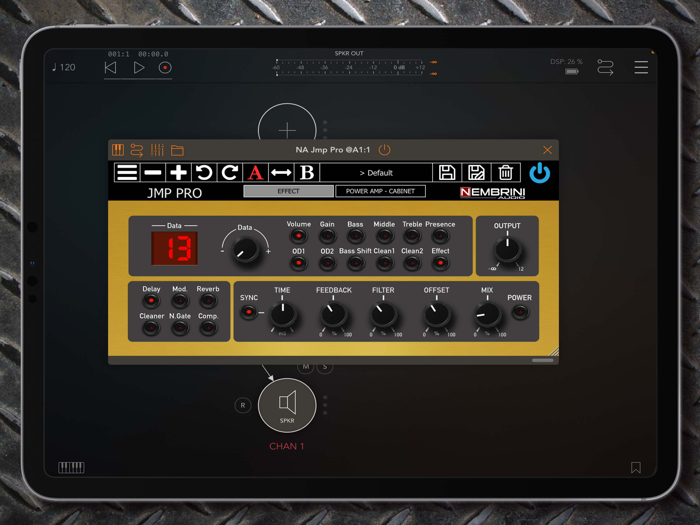Open the routing icon in the top bar
Viewport: 700px width, 525px height.
tap(605, 67)
